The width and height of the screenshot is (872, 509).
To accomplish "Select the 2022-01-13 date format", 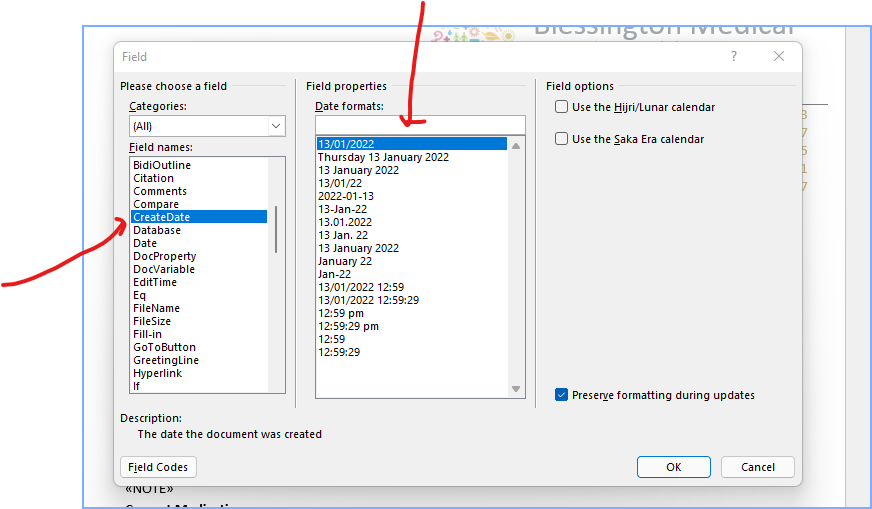I will [346, 196].
